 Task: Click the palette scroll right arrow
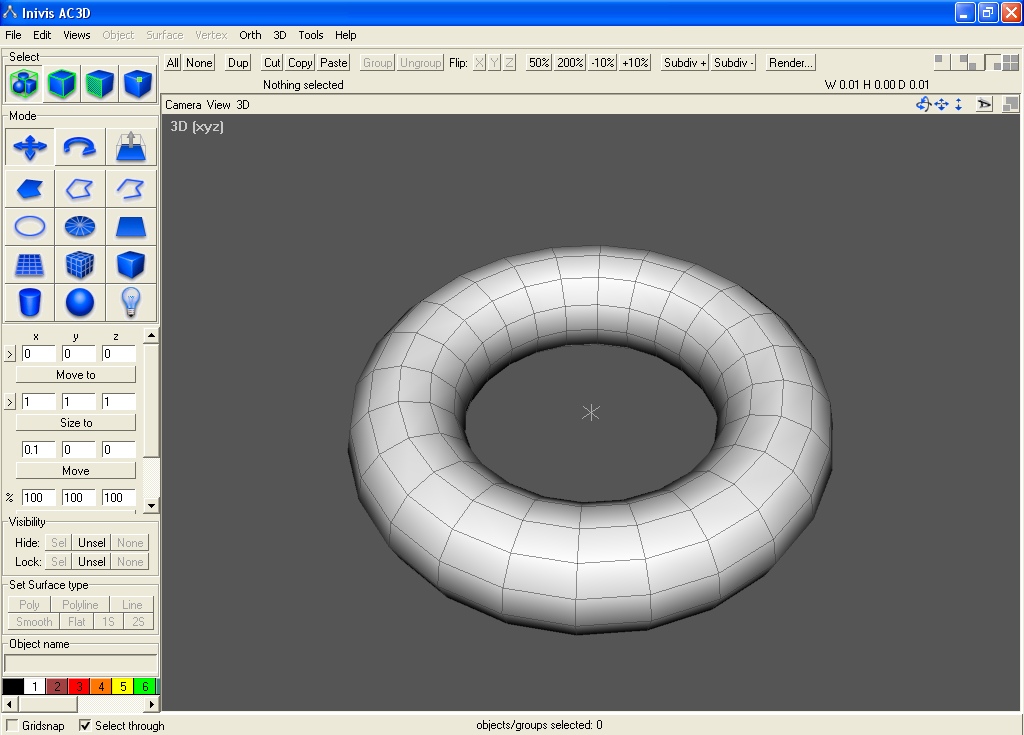pos(152,704)
